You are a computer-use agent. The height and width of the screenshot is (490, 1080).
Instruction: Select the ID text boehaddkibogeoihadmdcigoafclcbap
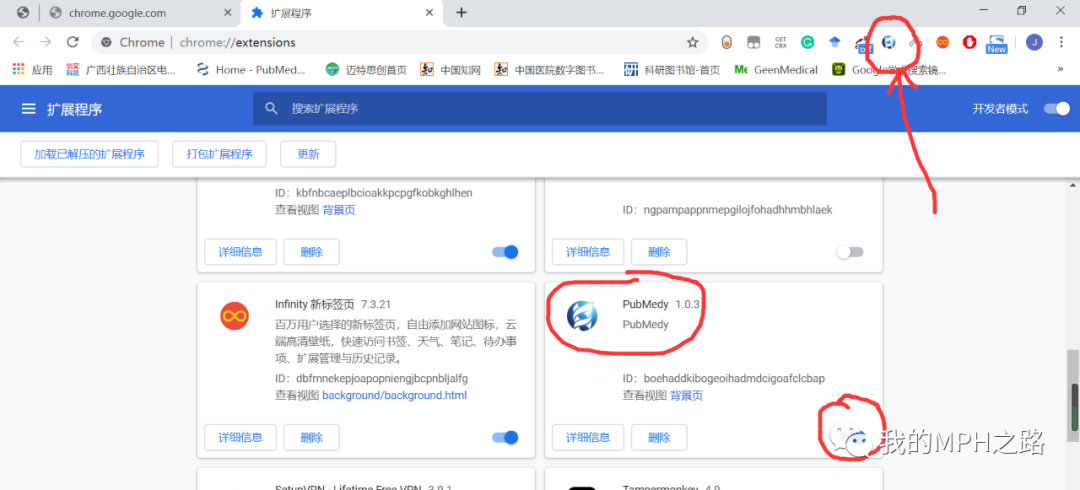tap(734, 378)
